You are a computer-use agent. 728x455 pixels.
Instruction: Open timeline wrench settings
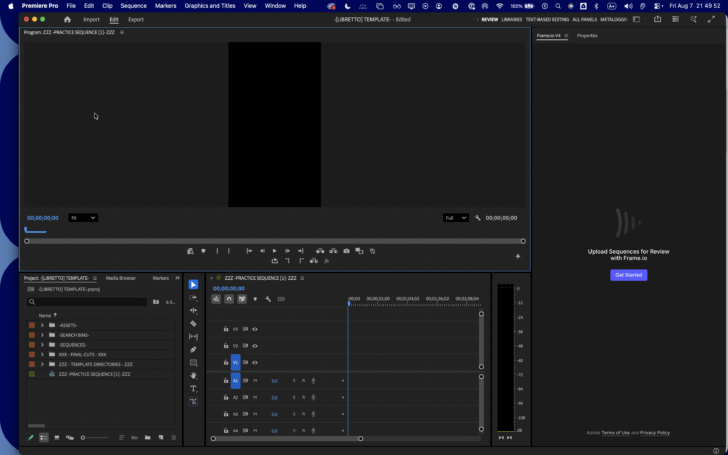pos(268,299)
